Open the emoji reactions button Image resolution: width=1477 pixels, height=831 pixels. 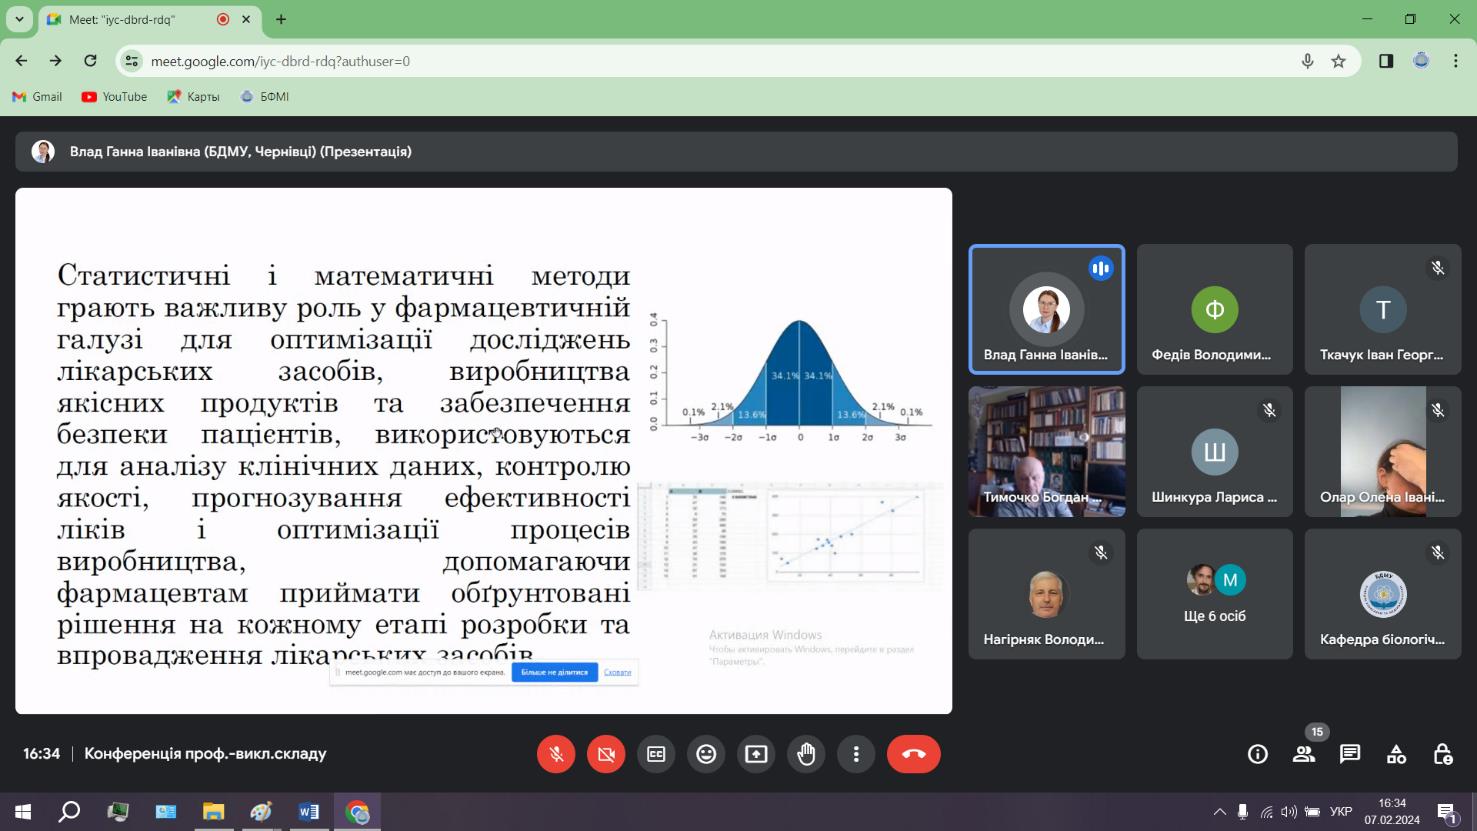(x=706, y=754)
